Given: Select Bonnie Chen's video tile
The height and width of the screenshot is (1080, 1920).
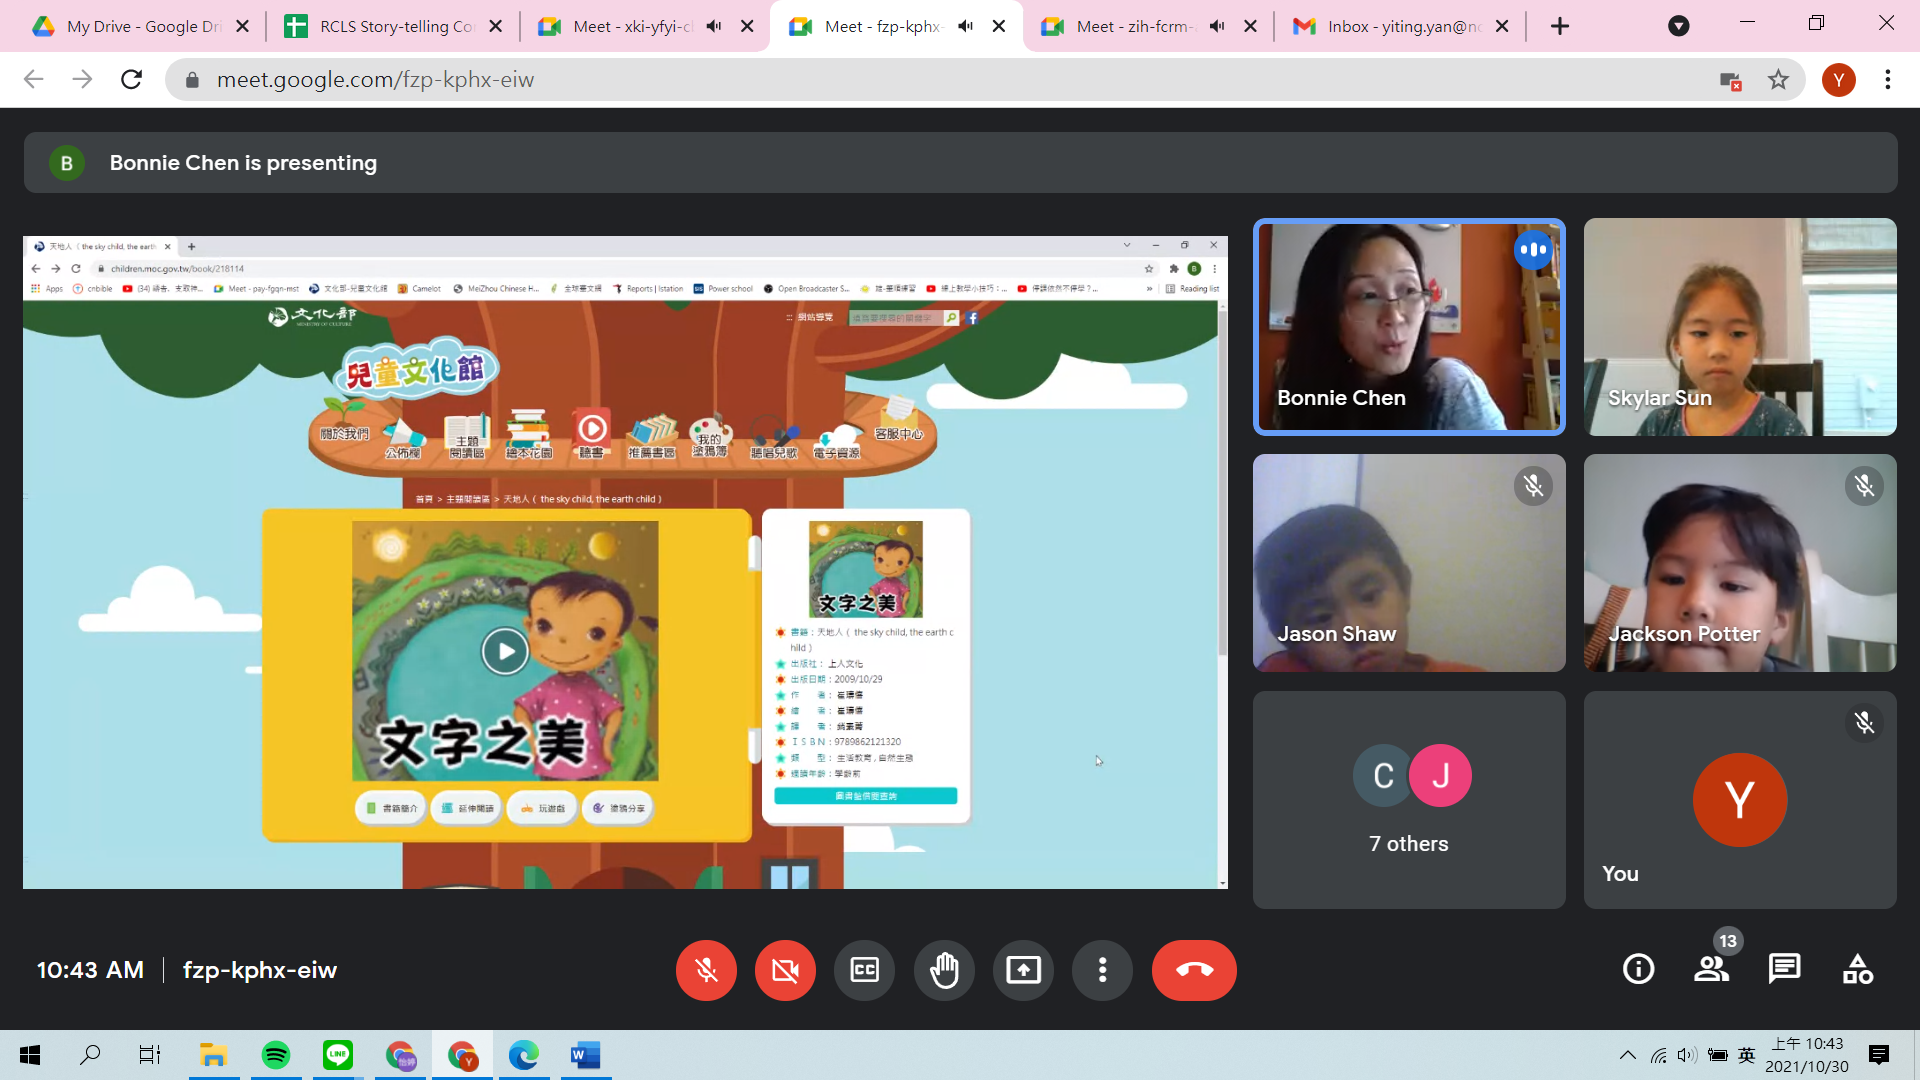Looking at the screenshot, I should (1409, 327).
